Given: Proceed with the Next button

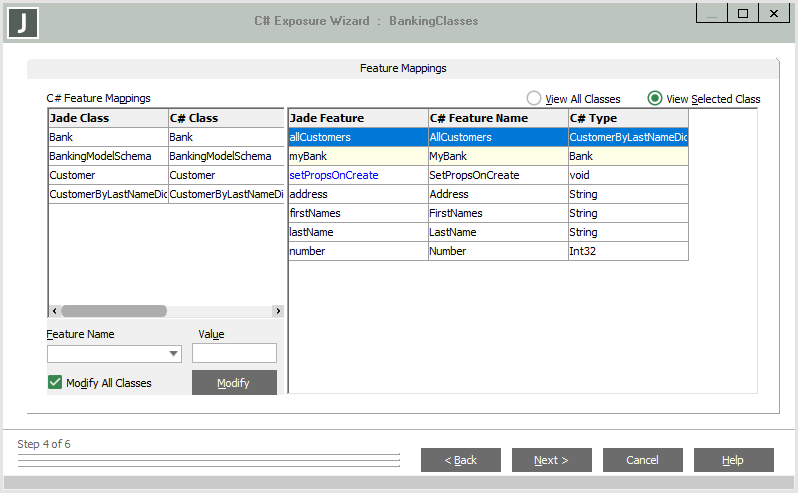Looking at the screenshot, I should click(551, 460).
